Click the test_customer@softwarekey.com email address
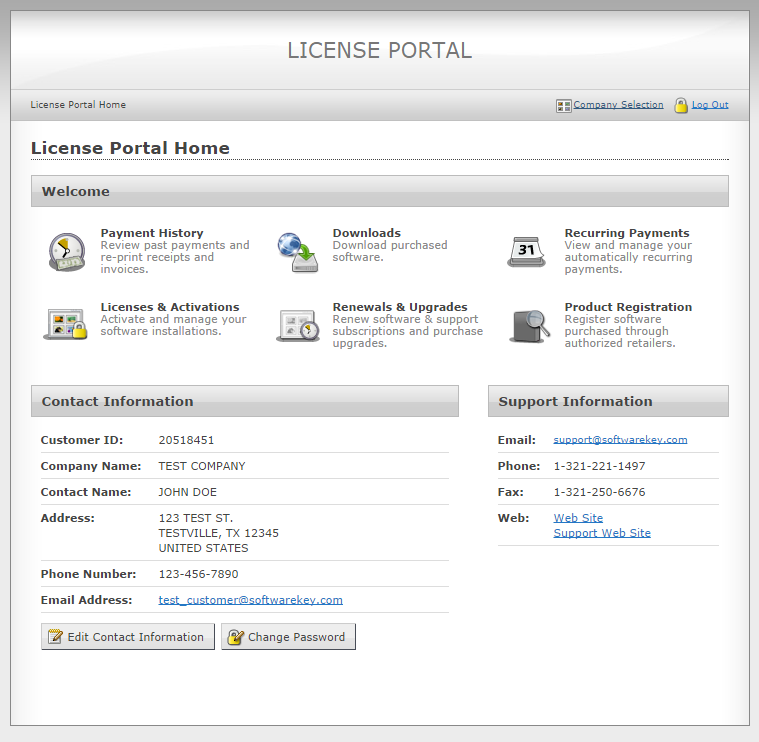 [x=251, y=600]
